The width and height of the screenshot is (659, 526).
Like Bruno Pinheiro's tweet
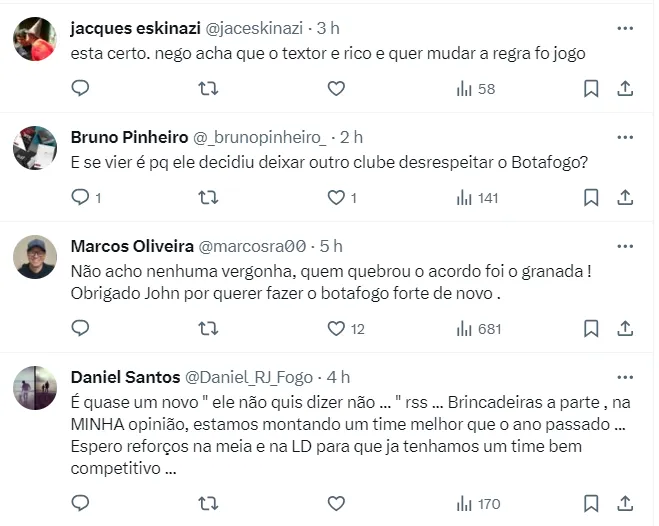coord(337,198)
